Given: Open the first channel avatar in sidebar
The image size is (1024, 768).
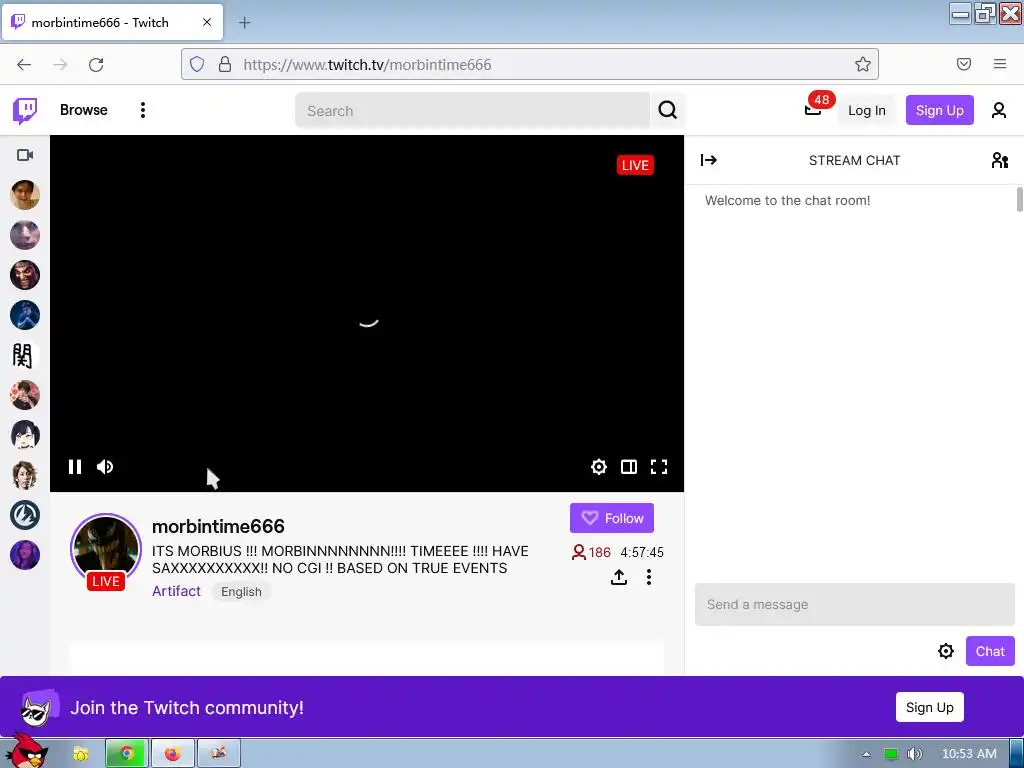Looking at the screenshot, I should (25, 195).
